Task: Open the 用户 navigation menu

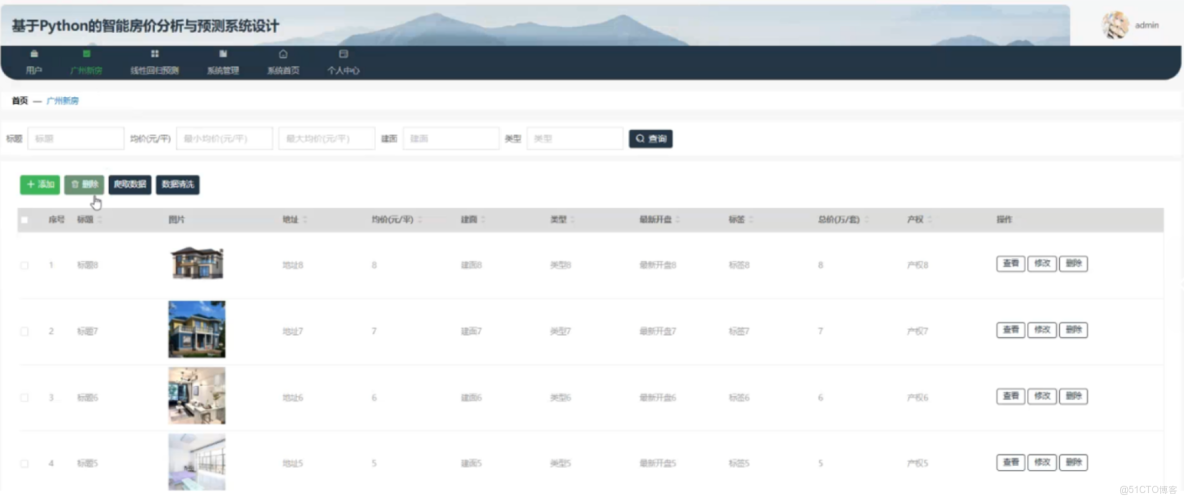Action: pos(33,63)
